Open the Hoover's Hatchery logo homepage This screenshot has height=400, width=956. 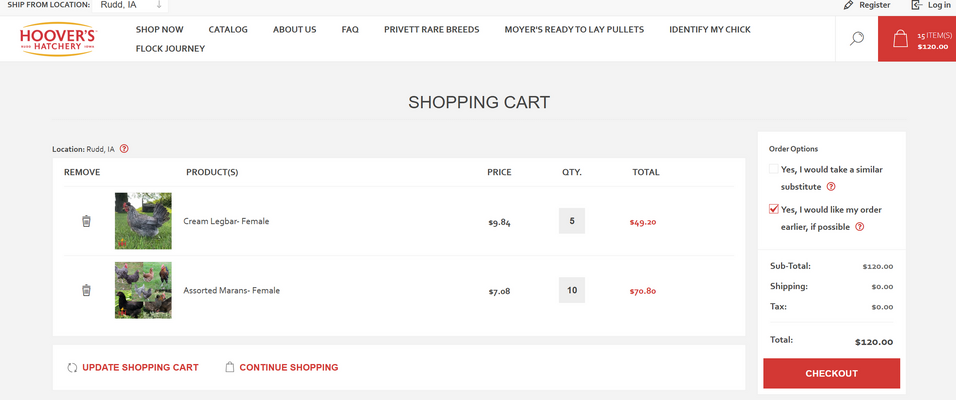57,39
